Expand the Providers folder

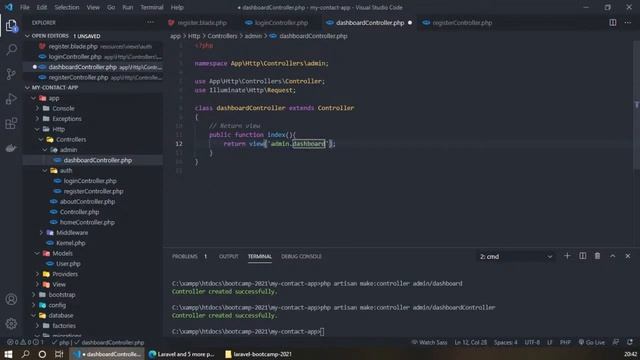94,274
